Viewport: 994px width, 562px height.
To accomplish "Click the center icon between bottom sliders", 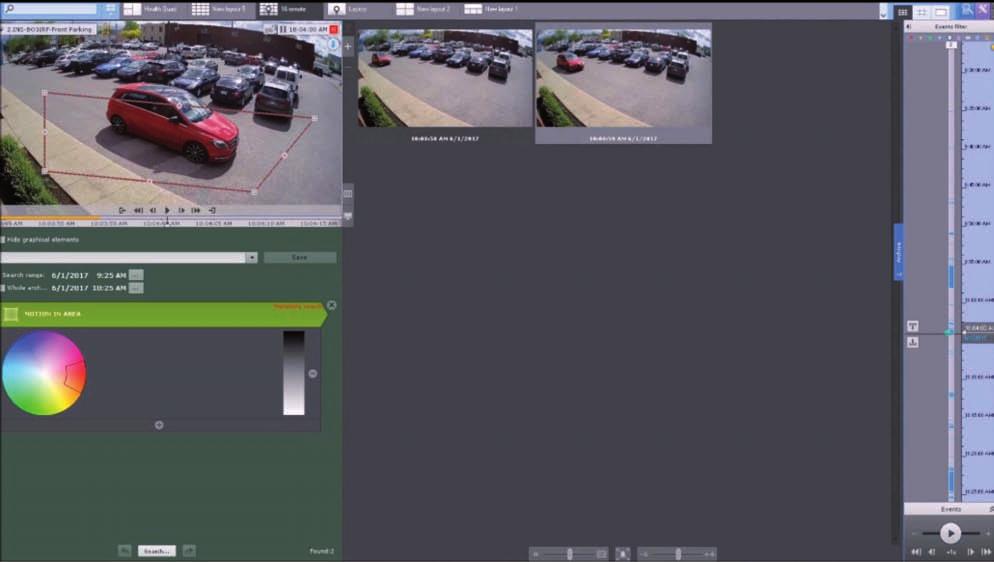I will (x=623, y=554).
